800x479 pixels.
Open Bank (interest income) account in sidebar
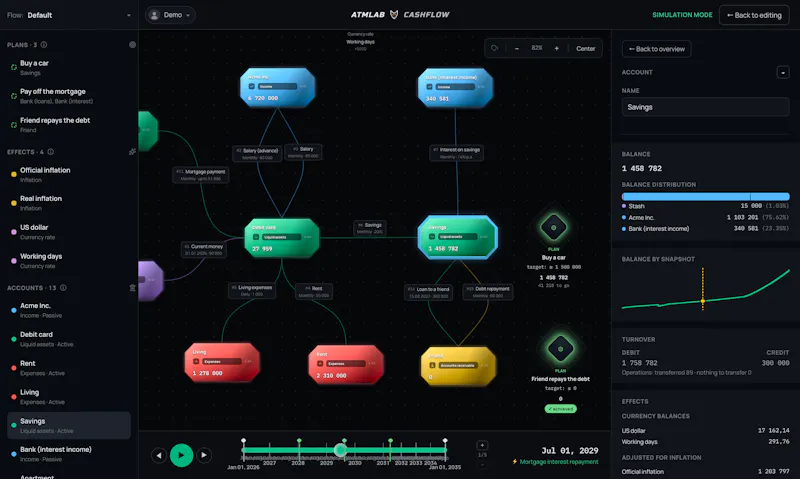pyautogui.click(x=69, y=454)
